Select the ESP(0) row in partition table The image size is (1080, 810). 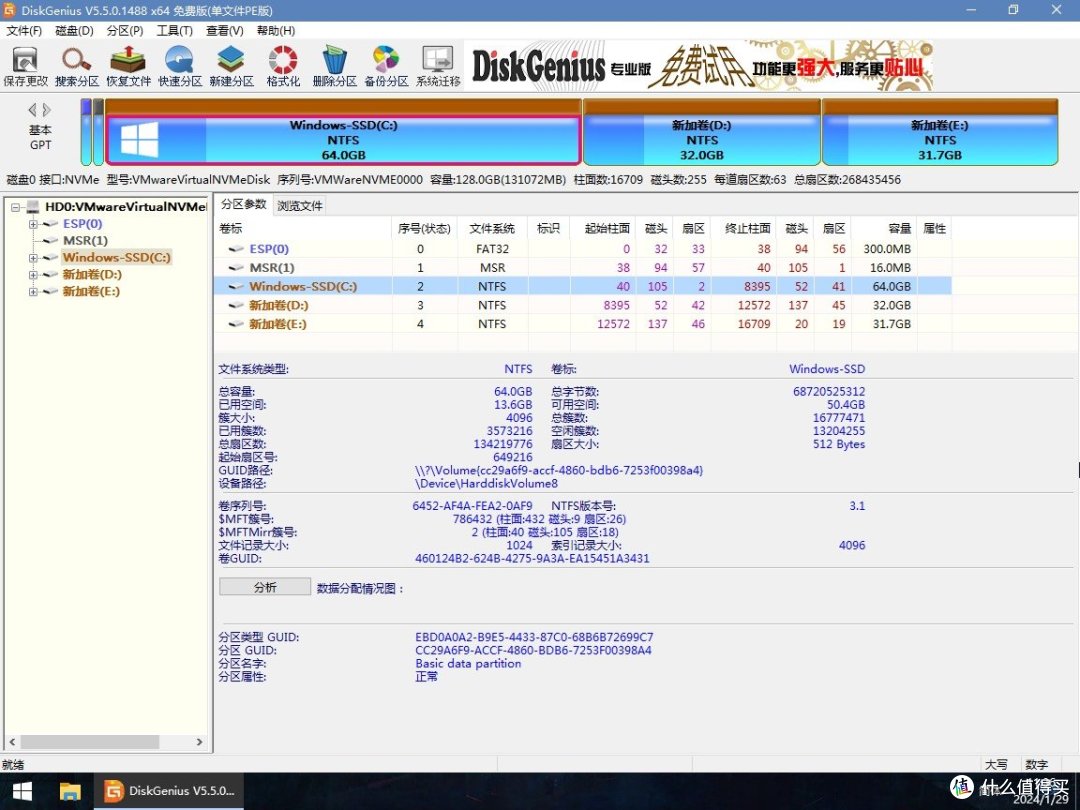[x=584, y=249]
